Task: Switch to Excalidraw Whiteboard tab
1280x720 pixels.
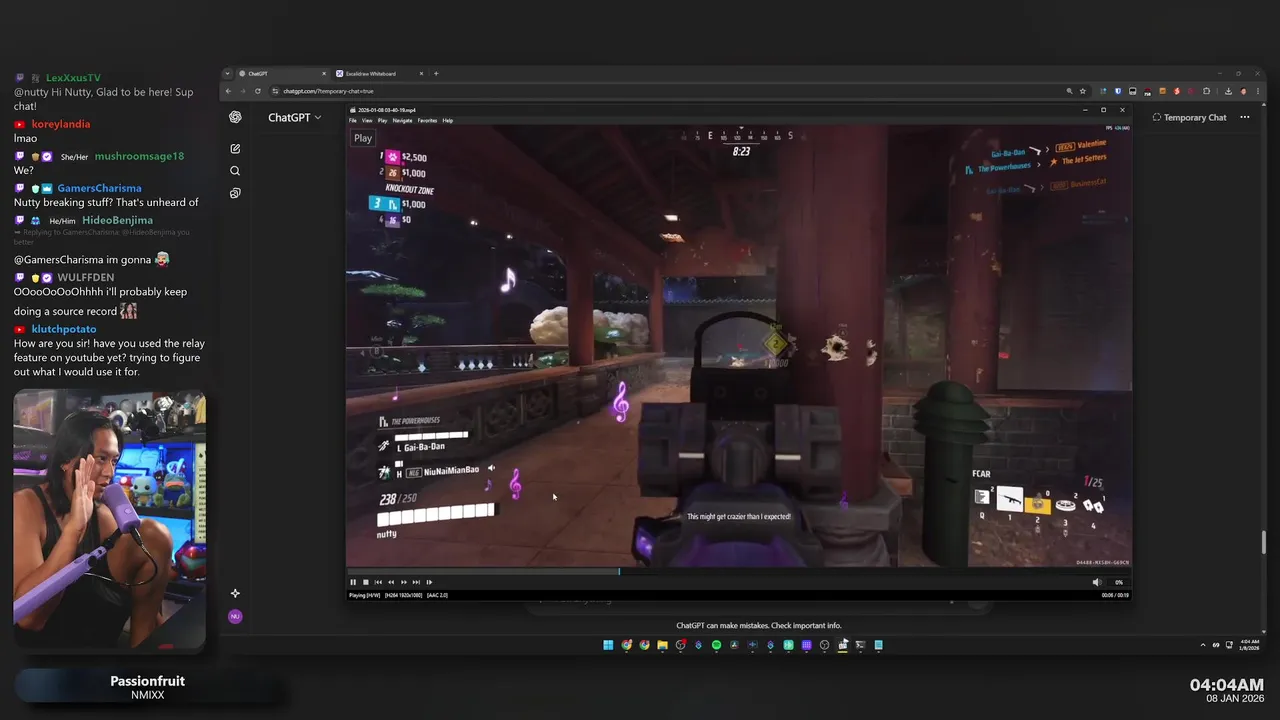Action: click(378, 73)
